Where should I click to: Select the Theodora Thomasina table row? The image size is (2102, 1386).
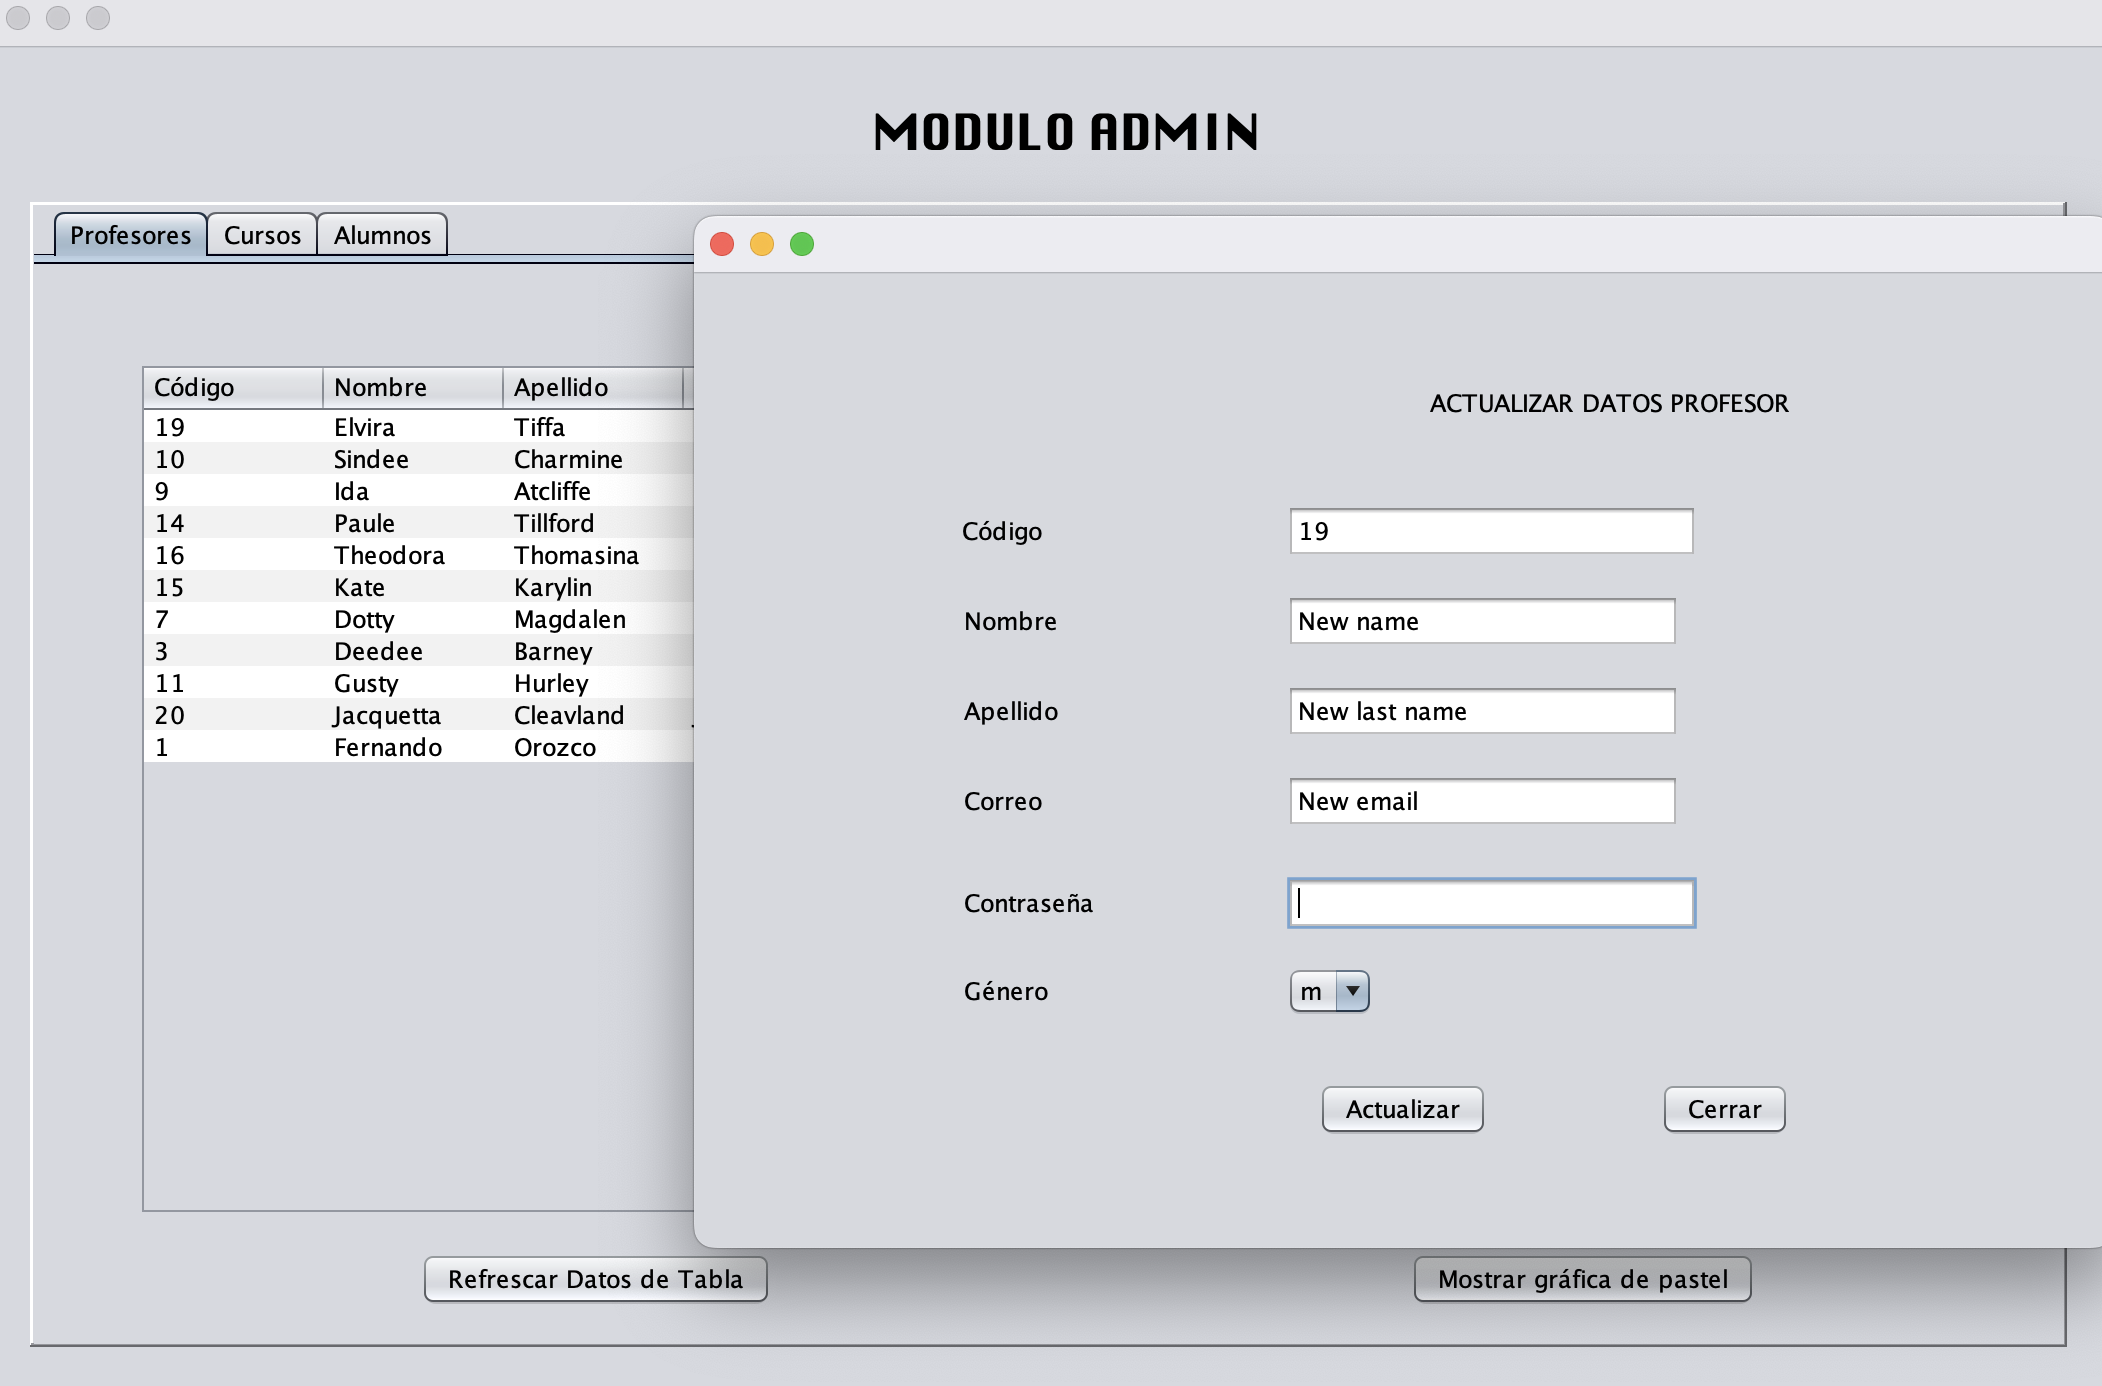point(400,555)
